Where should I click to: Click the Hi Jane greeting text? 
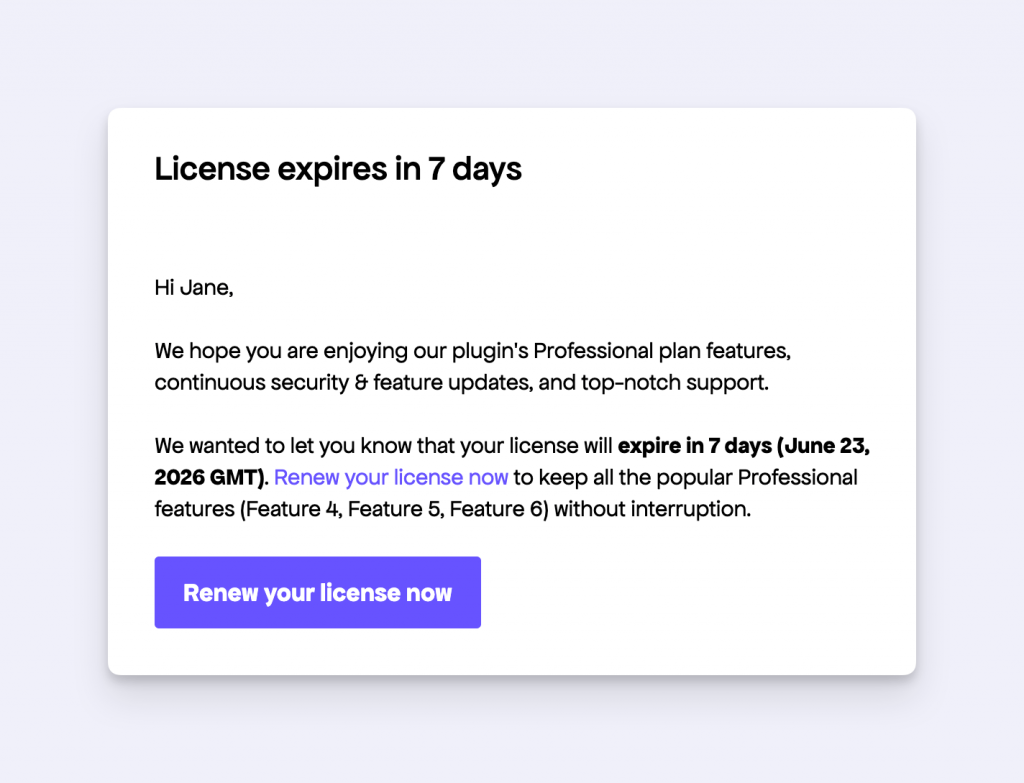193,287
